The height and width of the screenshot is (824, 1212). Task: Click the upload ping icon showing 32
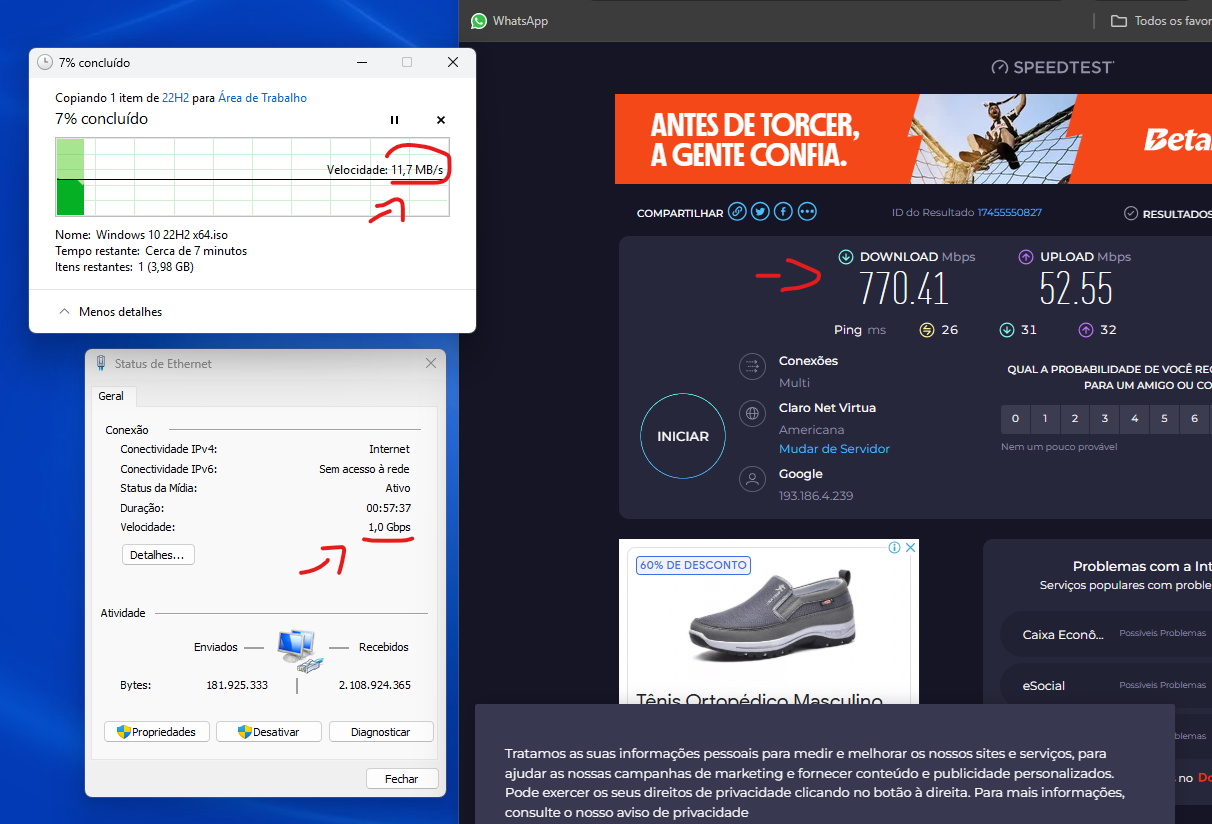click(x=1085, y=330)
